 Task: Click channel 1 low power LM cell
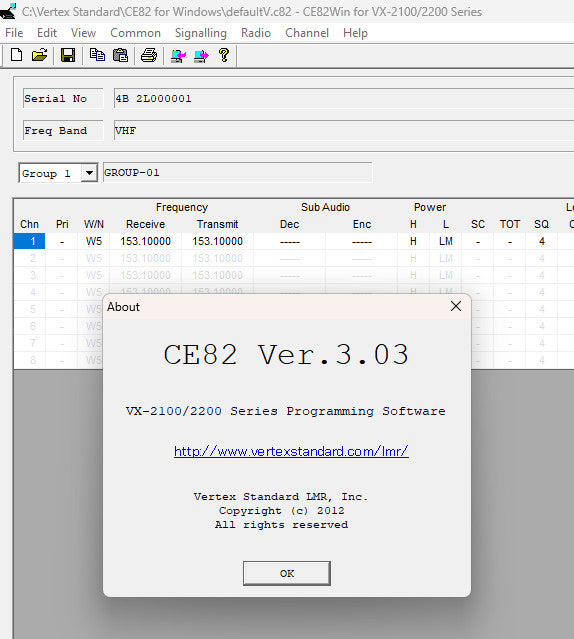click(x=446, y=241)
